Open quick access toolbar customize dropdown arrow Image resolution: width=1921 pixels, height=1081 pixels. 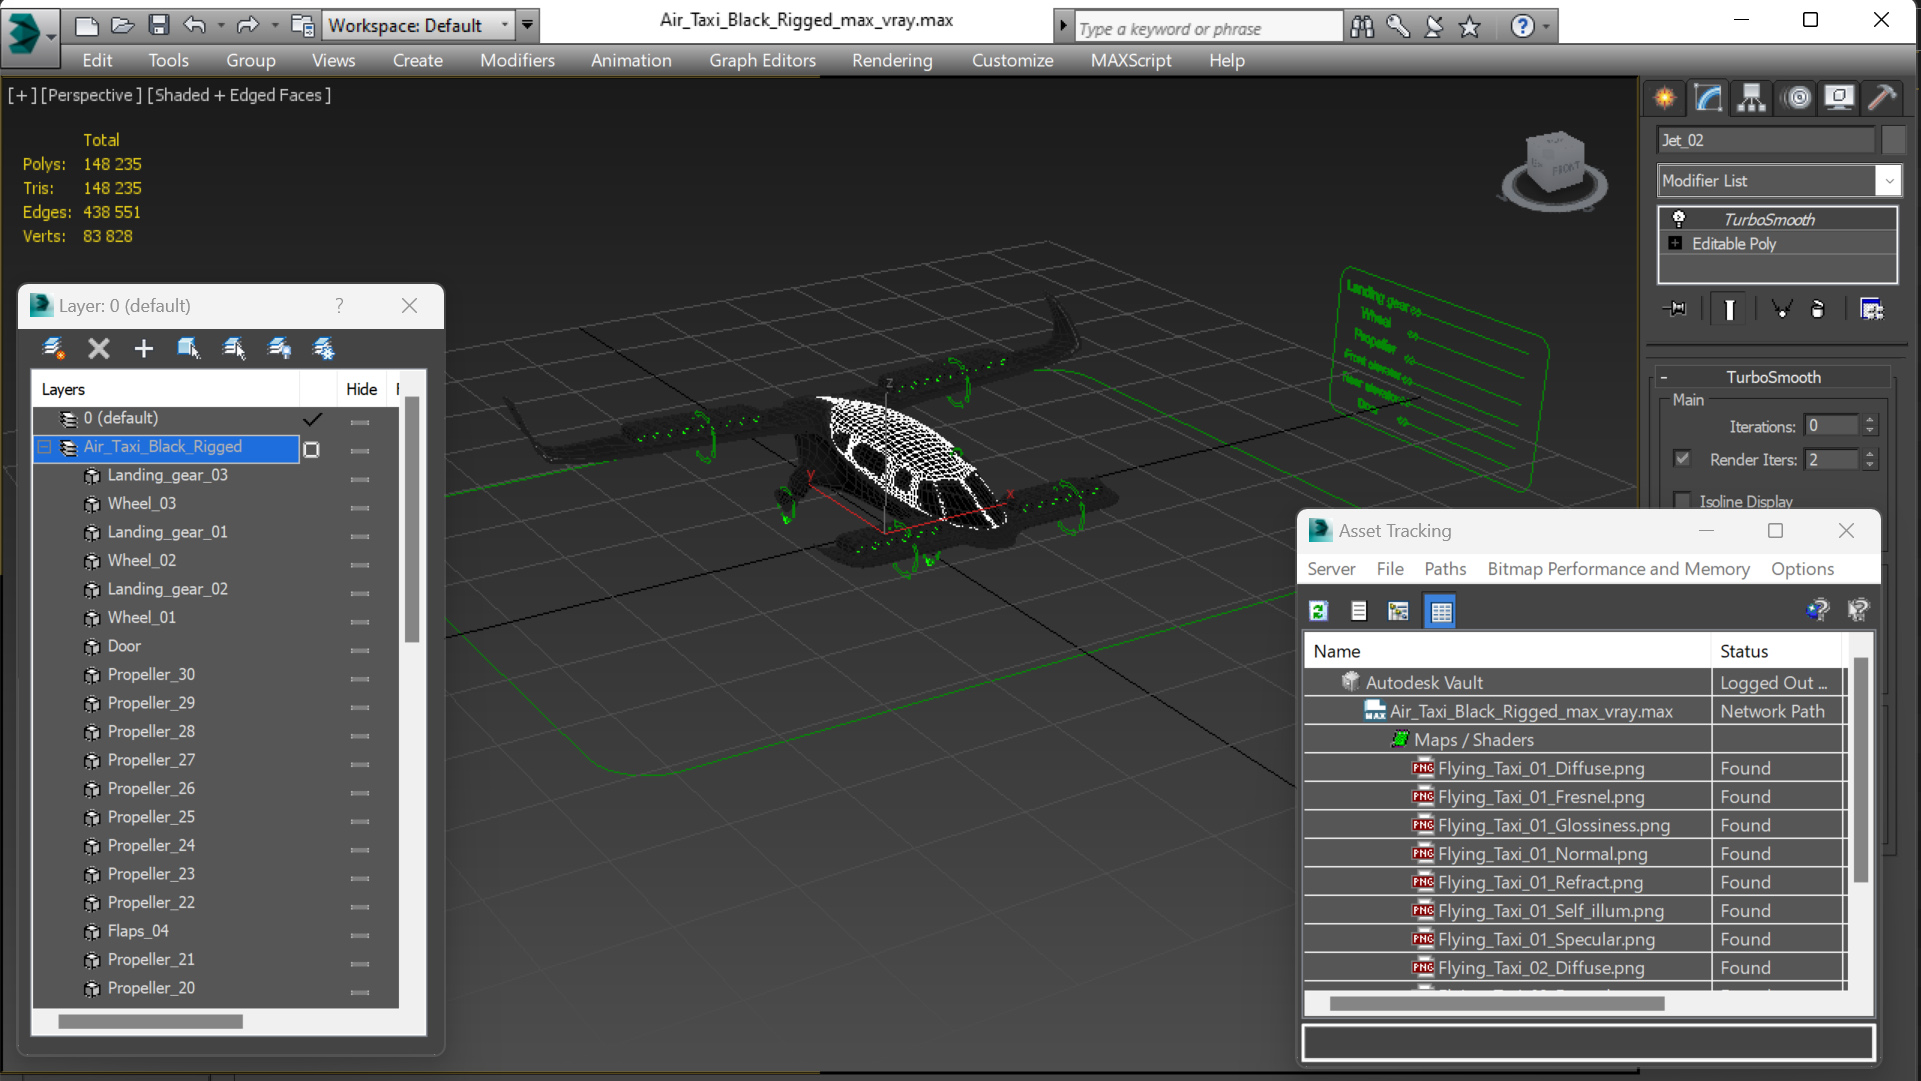pyautogui.click(x=527, y=25)
